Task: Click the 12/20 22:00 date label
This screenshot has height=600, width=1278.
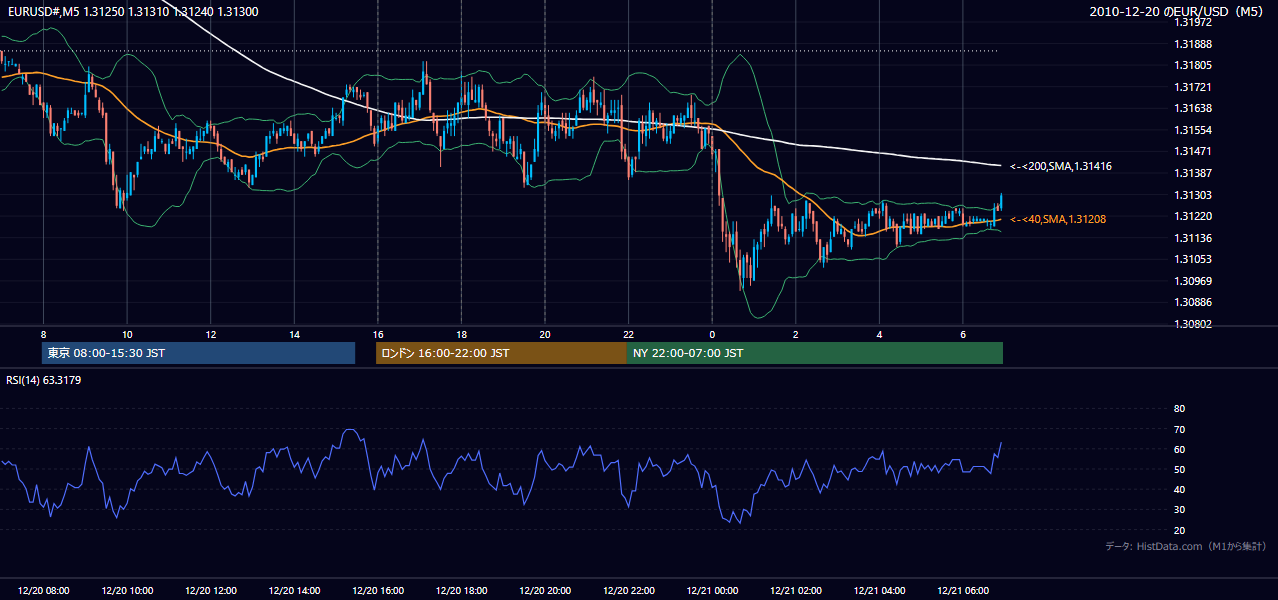Action: click(x=628, y=591)
